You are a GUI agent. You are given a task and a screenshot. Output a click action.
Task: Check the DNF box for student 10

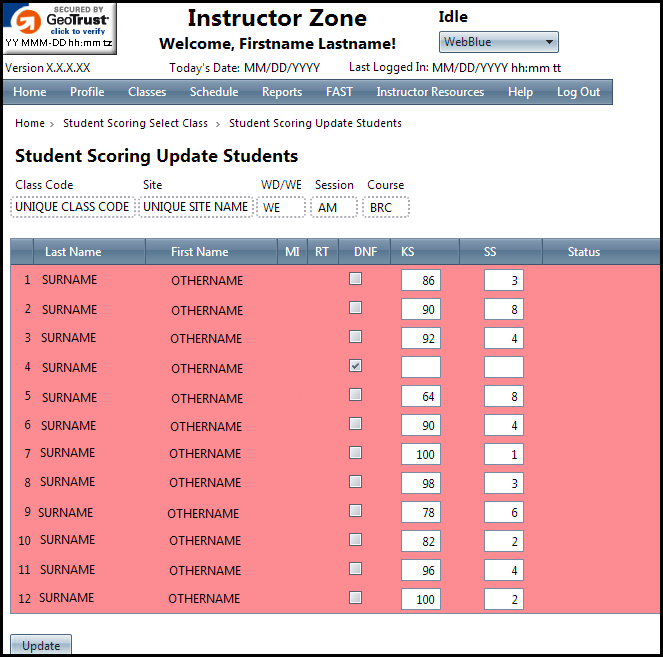click(355, 539)
